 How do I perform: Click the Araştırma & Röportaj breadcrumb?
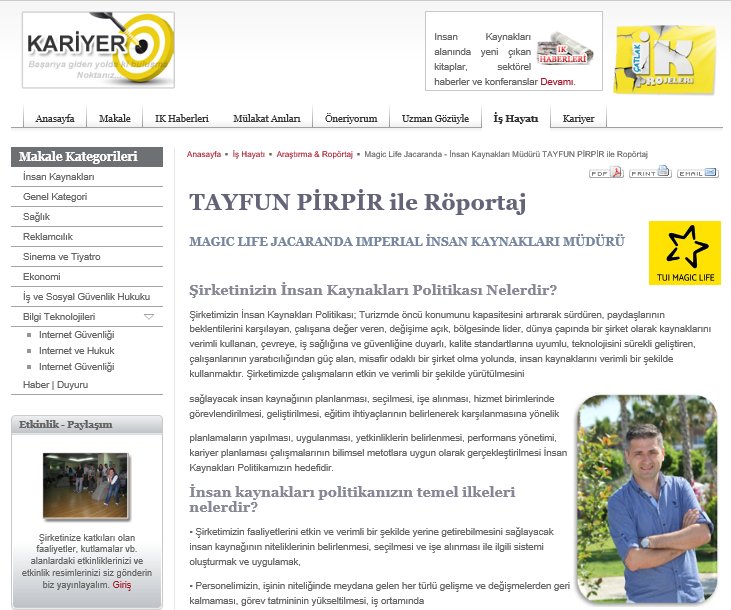click(315, 154)
